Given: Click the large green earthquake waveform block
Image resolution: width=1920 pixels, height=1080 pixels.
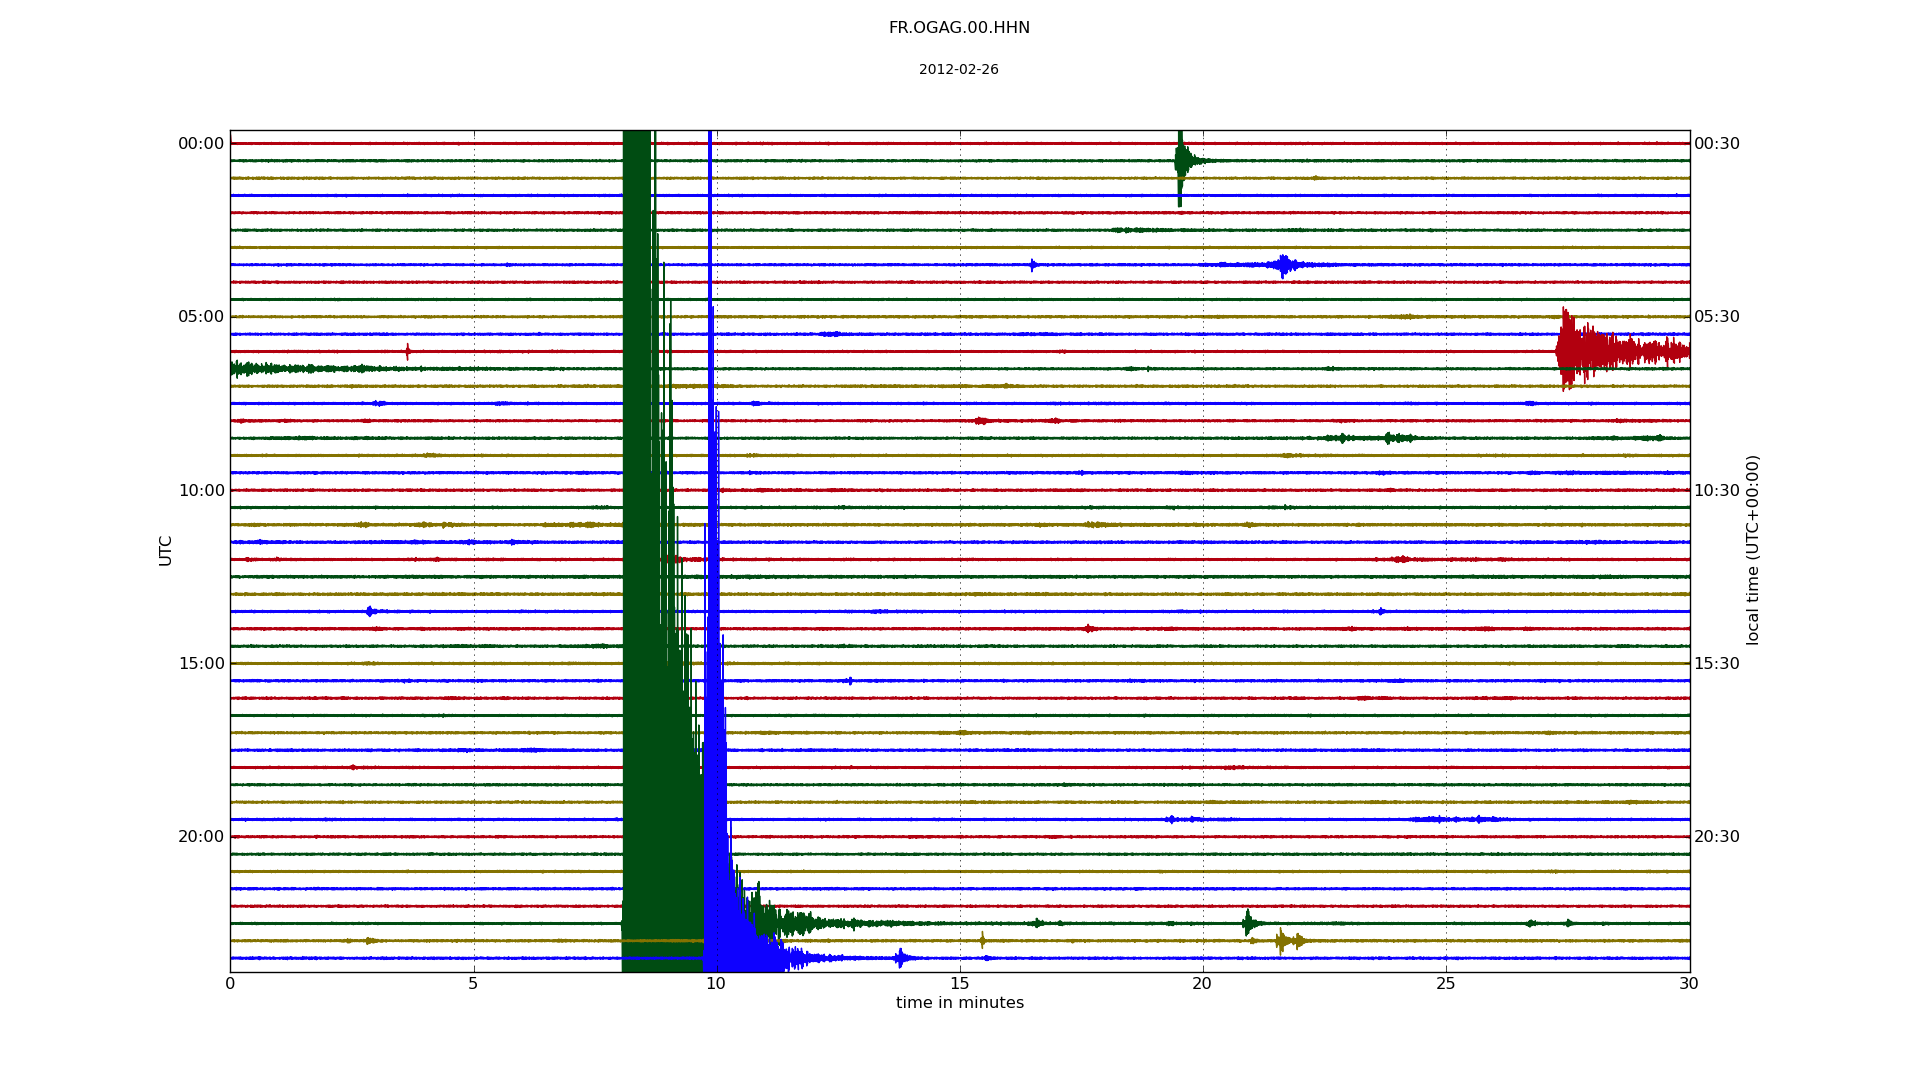Looking at the screenshot, I should [x=662, y=550].
